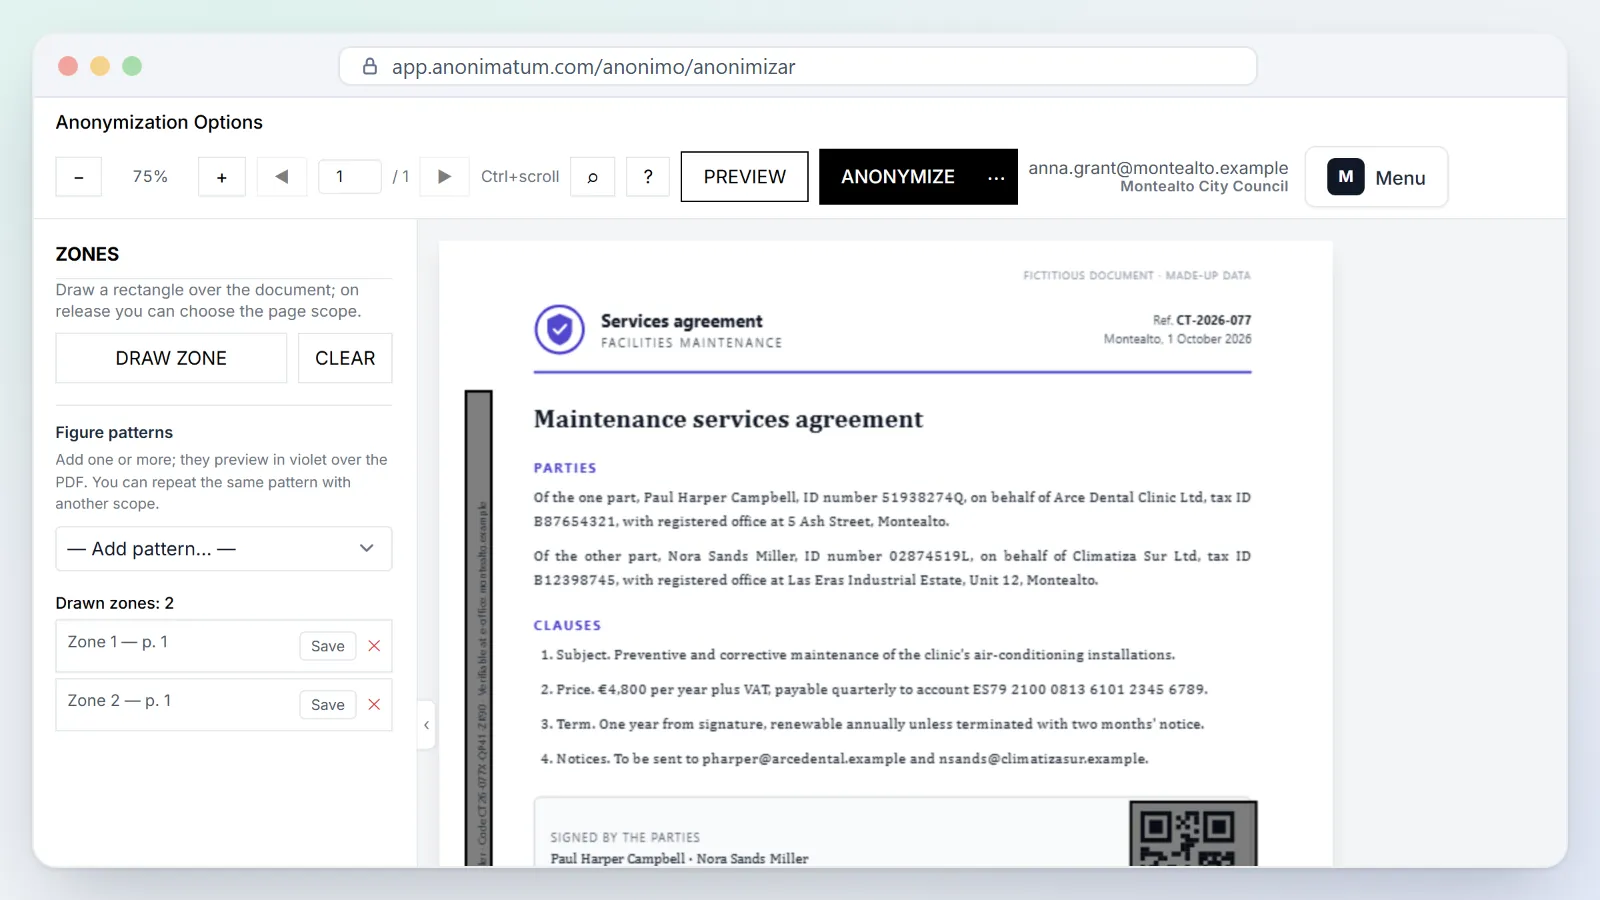Go to the previous page arrow
1600x900 pixels.
(x=282, y=177)
